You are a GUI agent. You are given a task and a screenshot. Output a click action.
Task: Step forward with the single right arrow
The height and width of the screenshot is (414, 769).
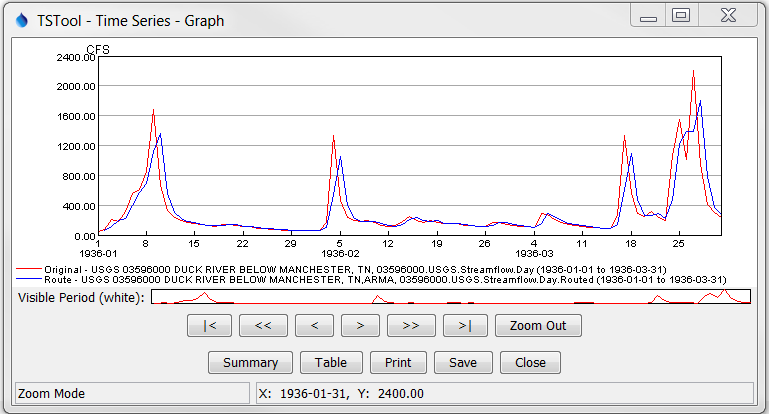tap(360, 325)
